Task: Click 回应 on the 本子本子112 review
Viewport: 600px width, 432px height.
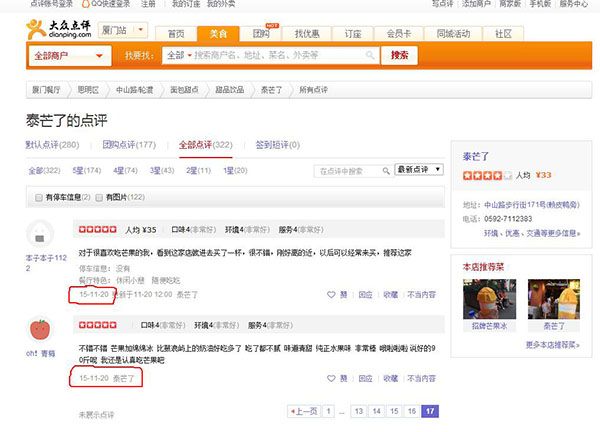Action: (365, 295)
